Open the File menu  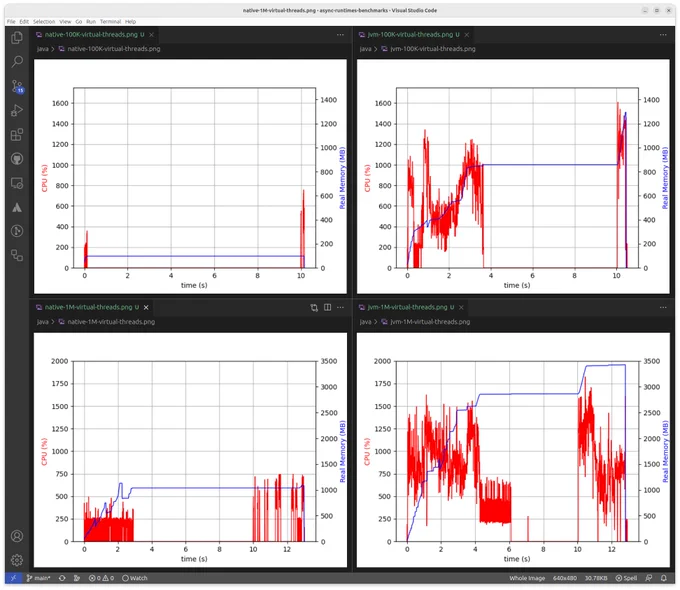pos(11,22)
